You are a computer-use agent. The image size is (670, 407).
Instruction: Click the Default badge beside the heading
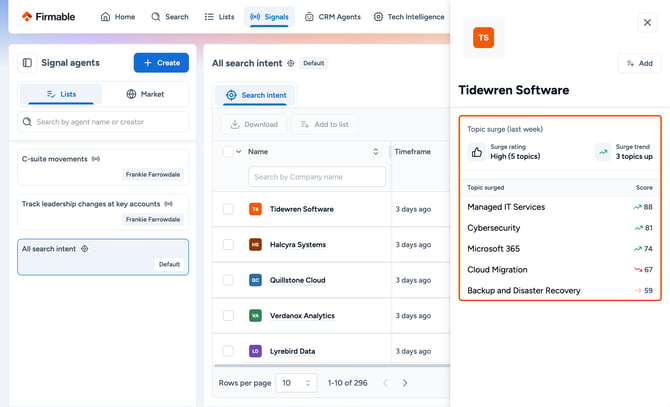314,63
